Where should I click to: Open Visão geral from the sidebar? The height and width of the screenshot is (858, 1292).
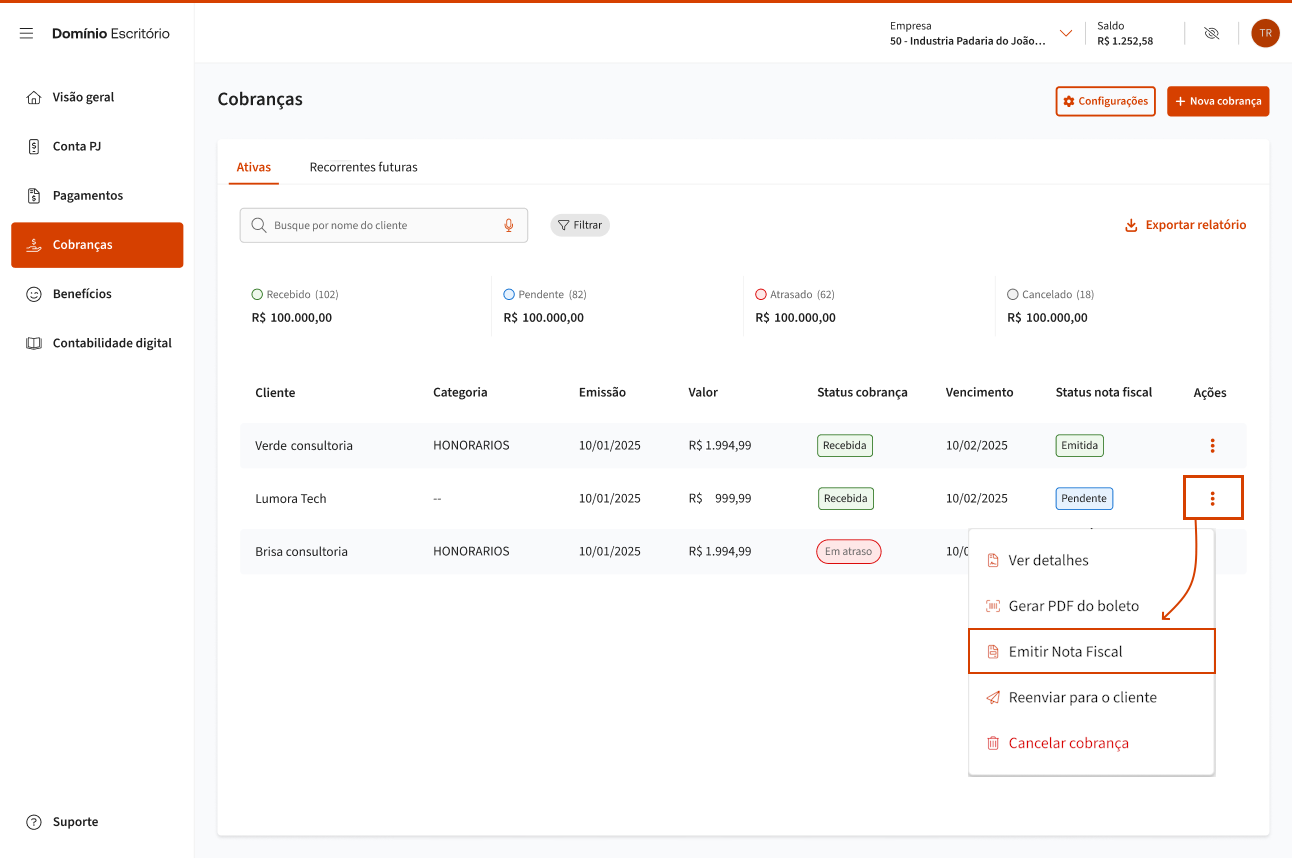(83, 97)
